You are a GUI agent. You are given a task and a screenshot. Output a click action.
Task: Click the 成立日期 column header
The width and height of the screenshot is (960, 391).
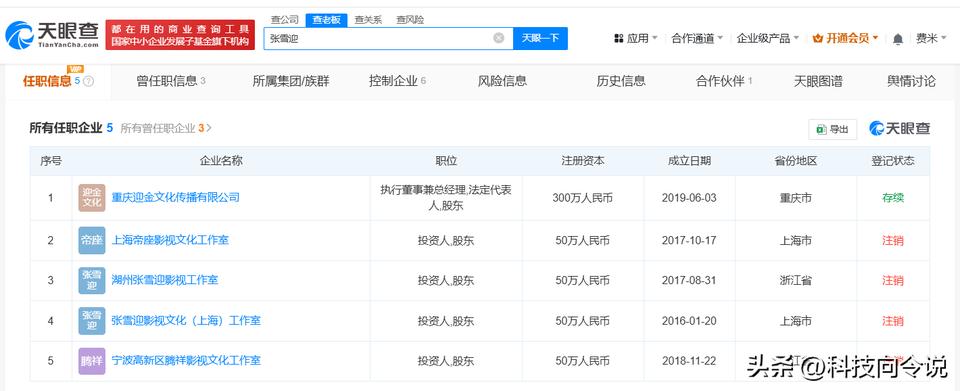[689, 161]
